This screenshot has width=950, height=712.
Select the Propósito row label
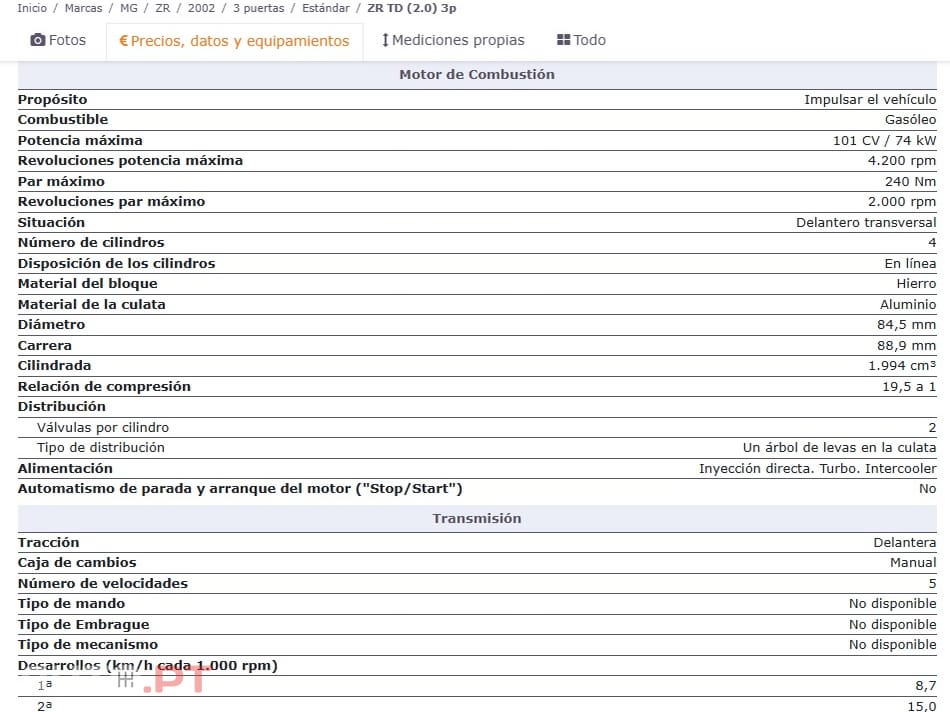(53, 100)
